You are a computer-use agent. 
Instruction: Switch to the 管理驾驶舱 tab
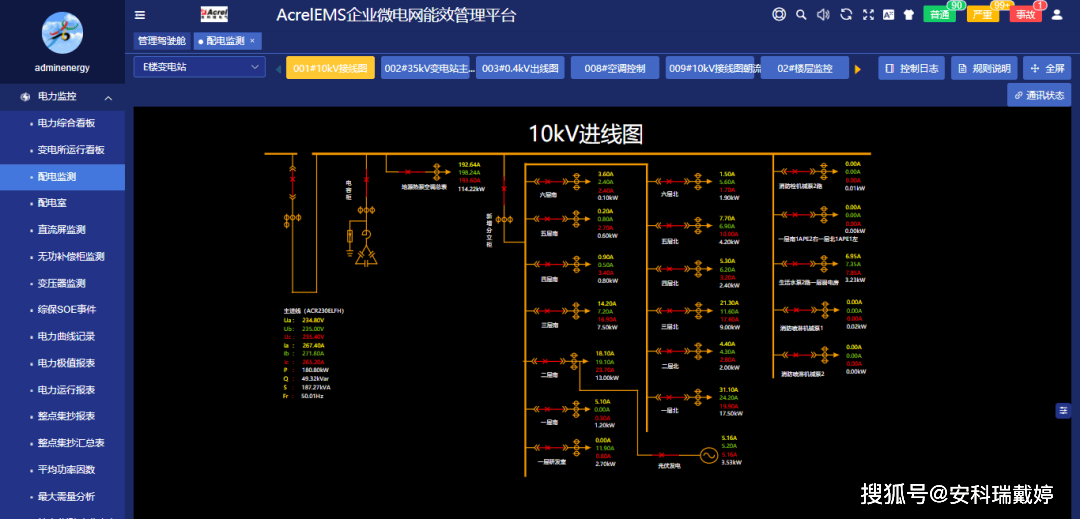coord(162,41)
